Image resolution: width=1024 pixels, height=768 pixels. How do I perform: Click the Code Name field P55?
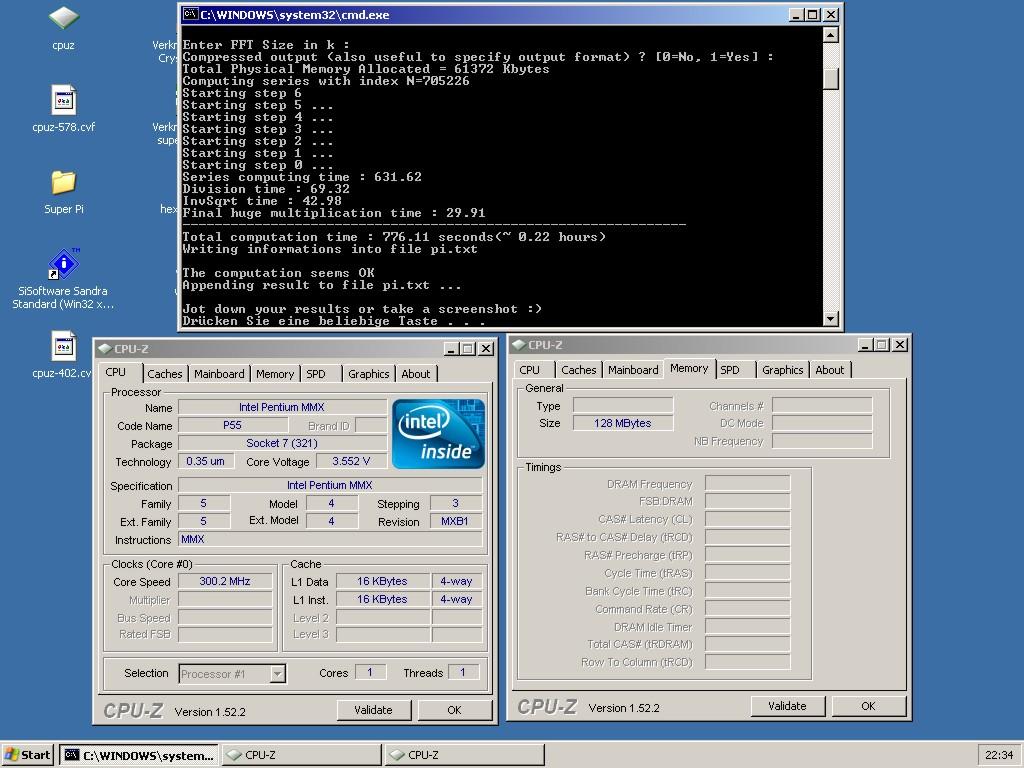click(232, 425)
